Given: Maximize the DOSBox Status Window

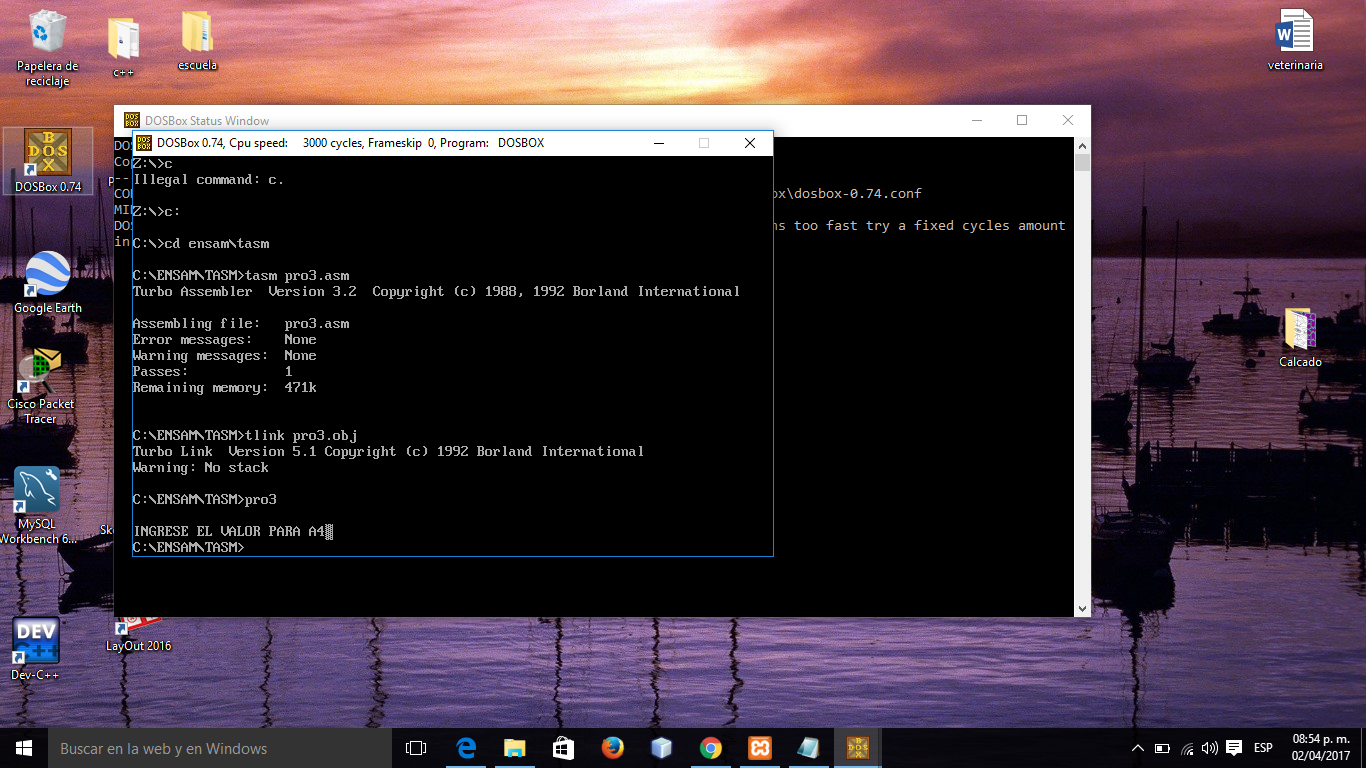Looking at the screenshot, I should click(x=1022, y=120).
